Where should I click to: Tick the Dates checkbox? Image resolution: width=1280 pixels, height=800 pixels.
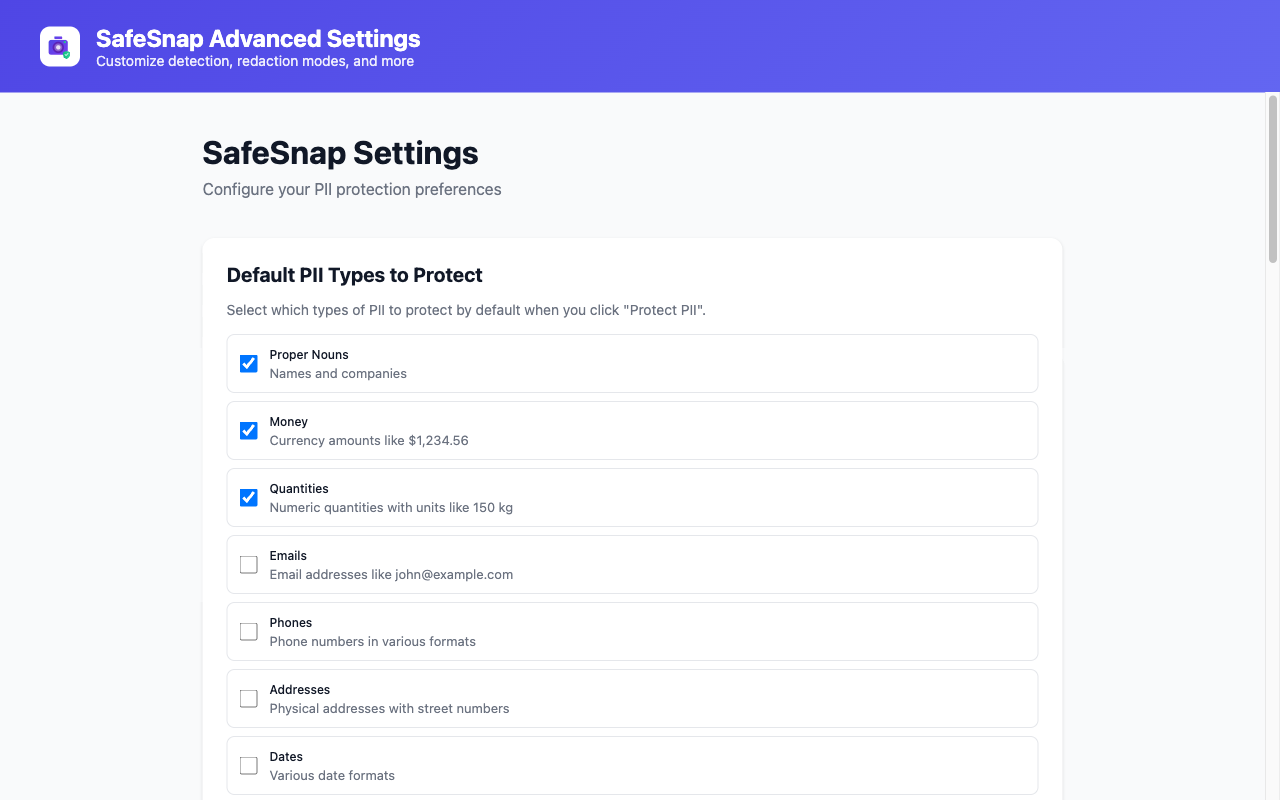(249, 766)
